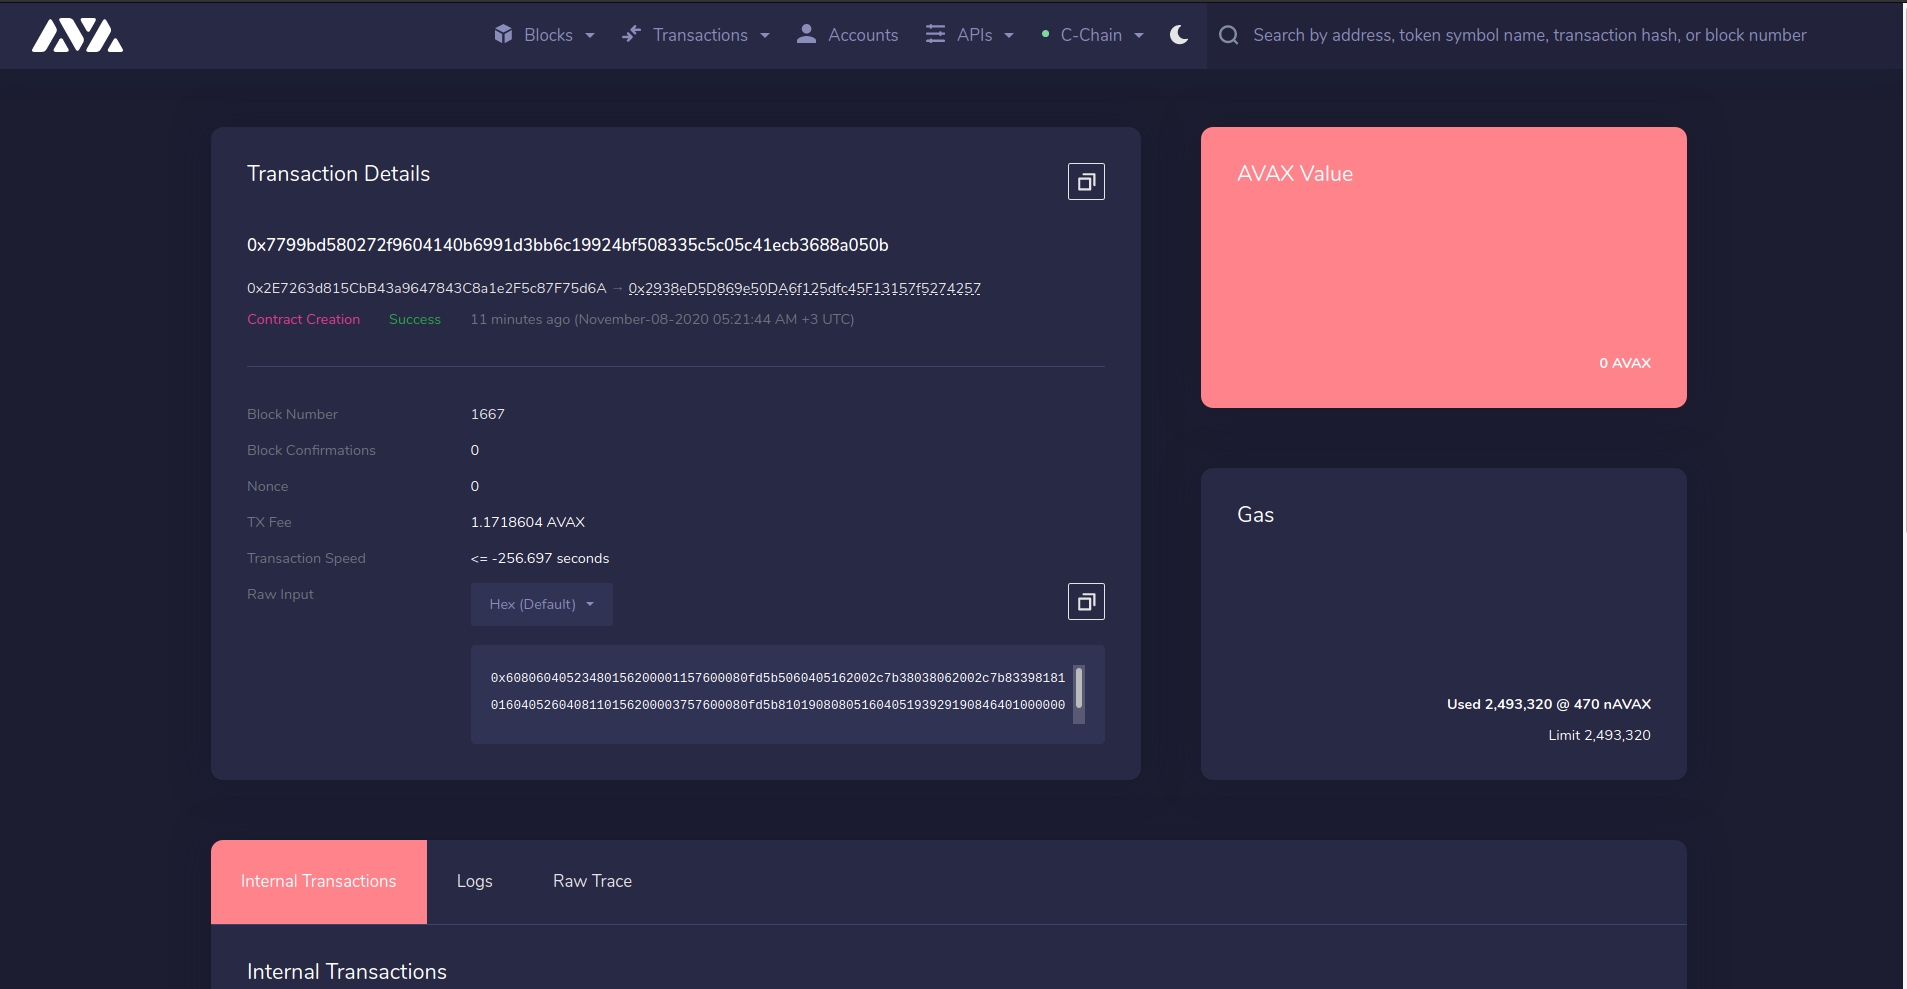Switch to the Logs tab
The image size is (1907, 989).
[474, 881]
